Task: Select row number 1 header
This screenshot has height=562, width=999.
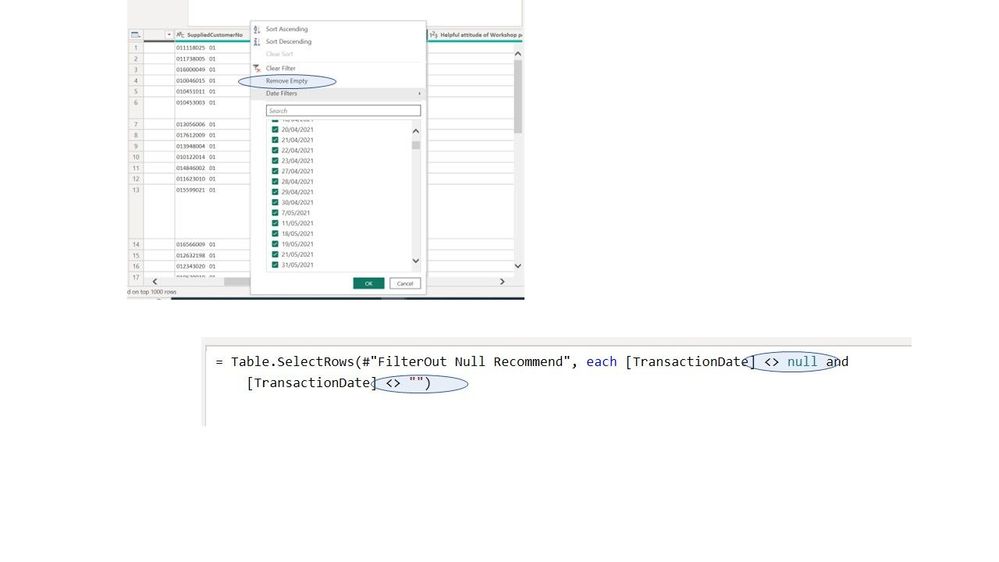Action: coord(136,48)
